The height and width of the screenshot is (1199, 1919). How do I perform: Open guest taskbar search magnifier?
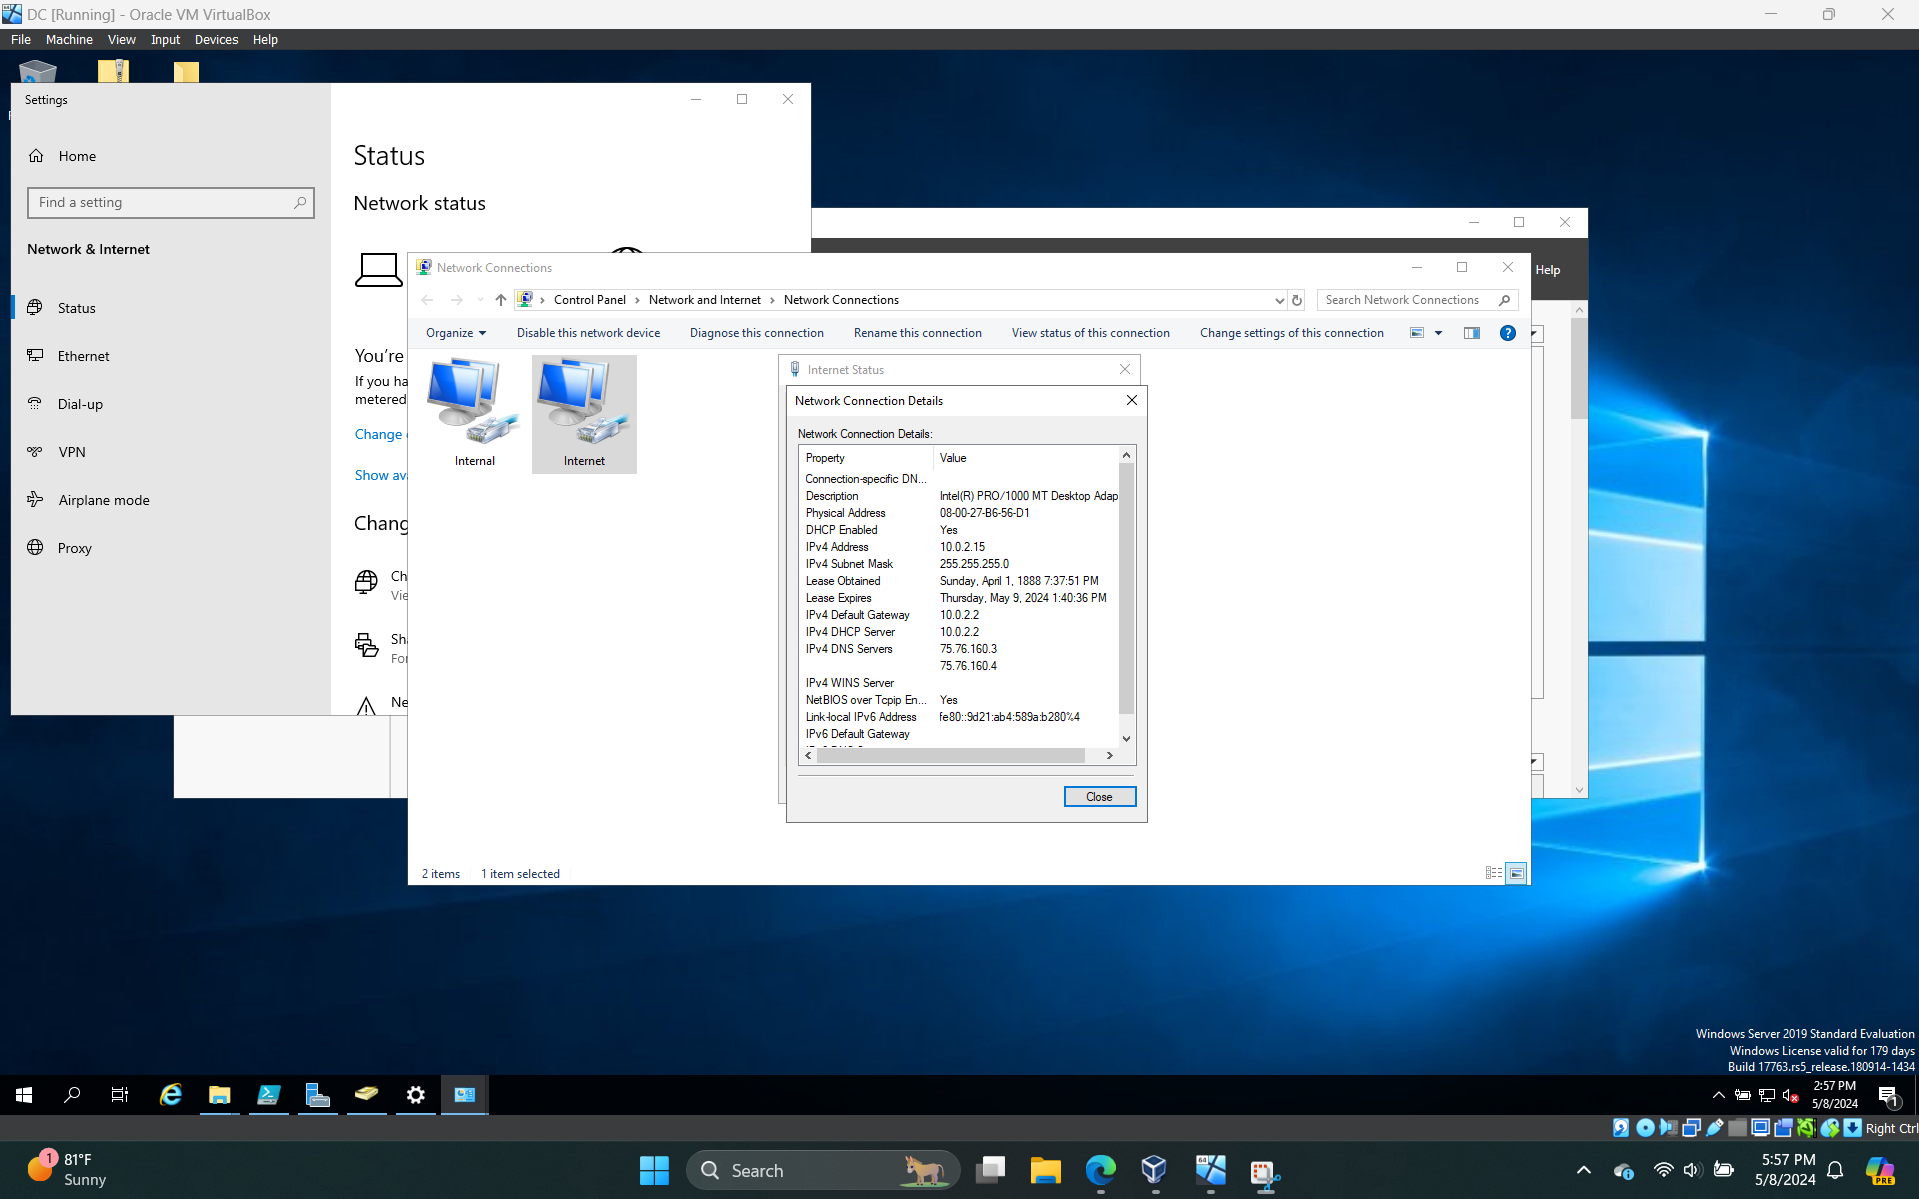pyautogui.click(x=72, y=1095)
